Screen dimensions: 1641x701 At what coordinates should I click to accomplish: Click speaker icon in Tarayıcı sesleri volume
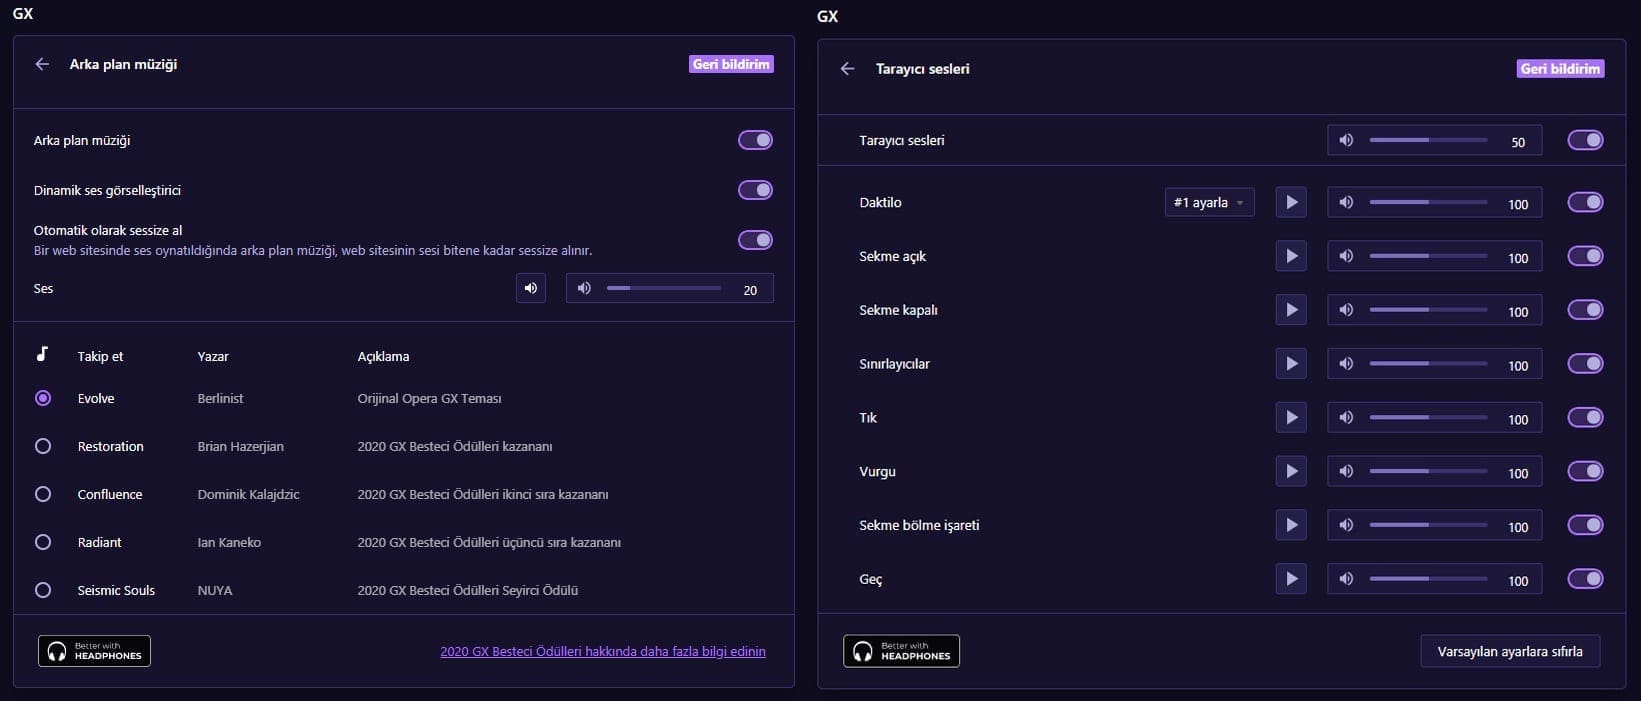tap(1346, 141)
